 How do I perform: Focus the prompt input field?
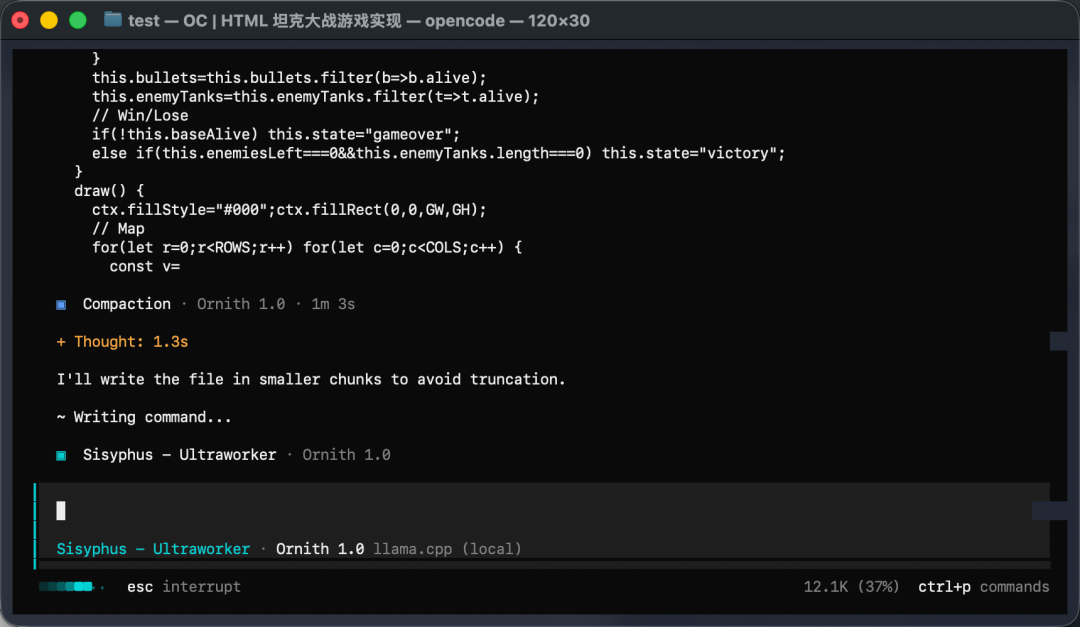tap(544, 511)
